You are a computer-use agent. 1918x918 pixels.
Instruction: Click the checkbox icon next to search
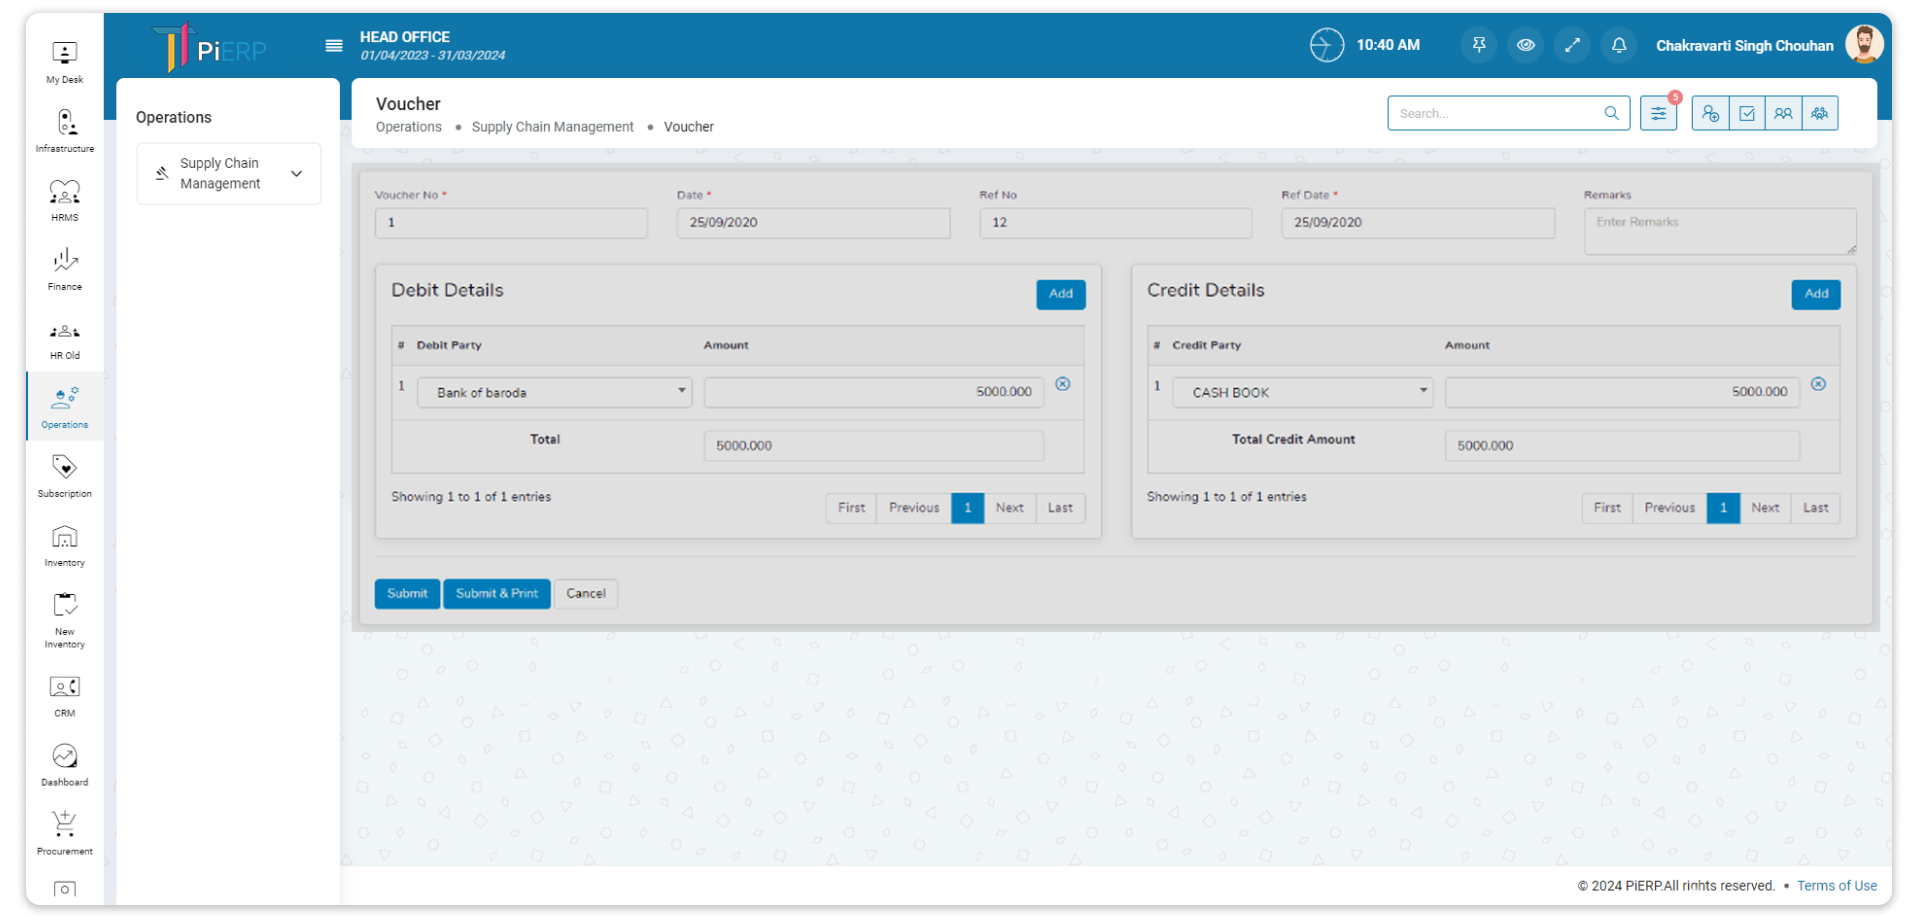(1746, 113)
